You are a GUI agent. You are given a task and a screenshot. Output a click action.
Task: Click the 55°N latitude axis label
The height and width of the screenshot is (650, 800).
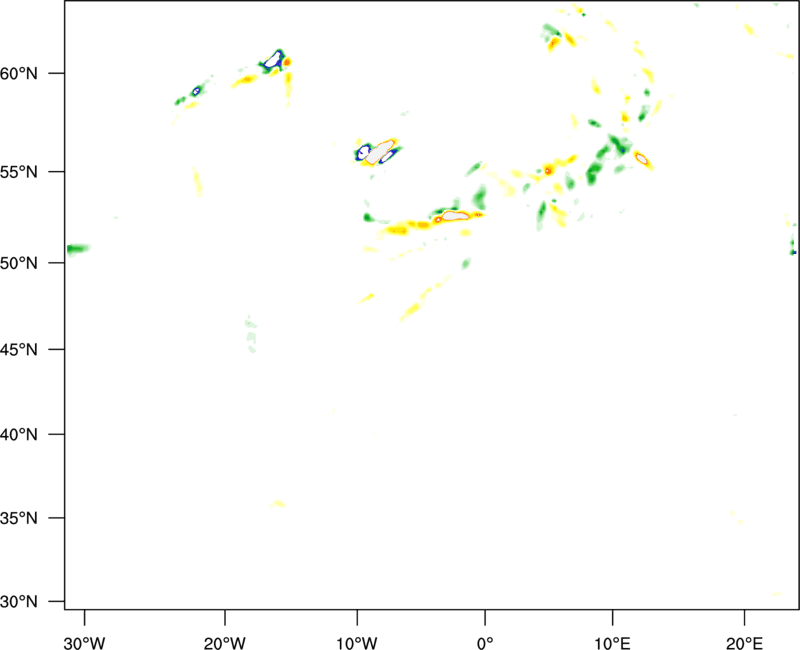(19, 172)
